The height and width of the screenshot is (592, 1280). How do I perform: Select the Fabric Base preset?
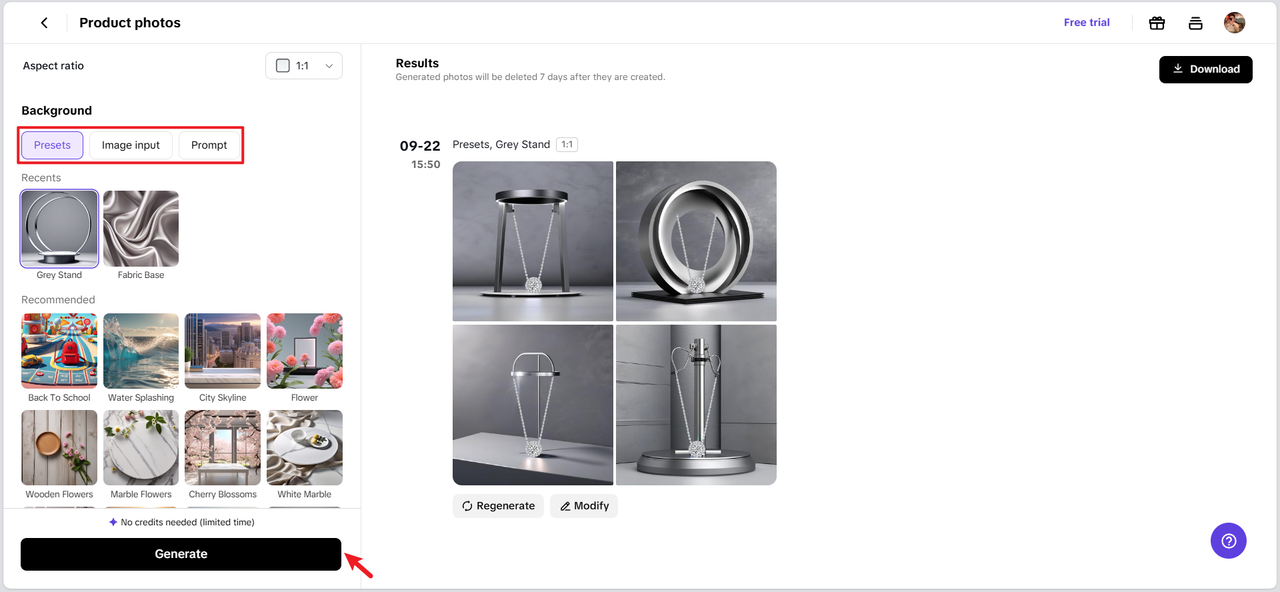(141, 229)
